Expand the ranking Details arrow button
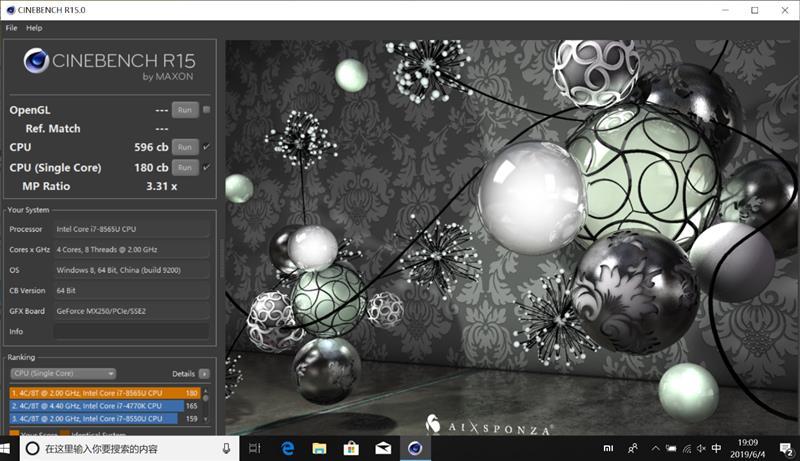This screenshot has width=800, height=461. coord(204,374)
